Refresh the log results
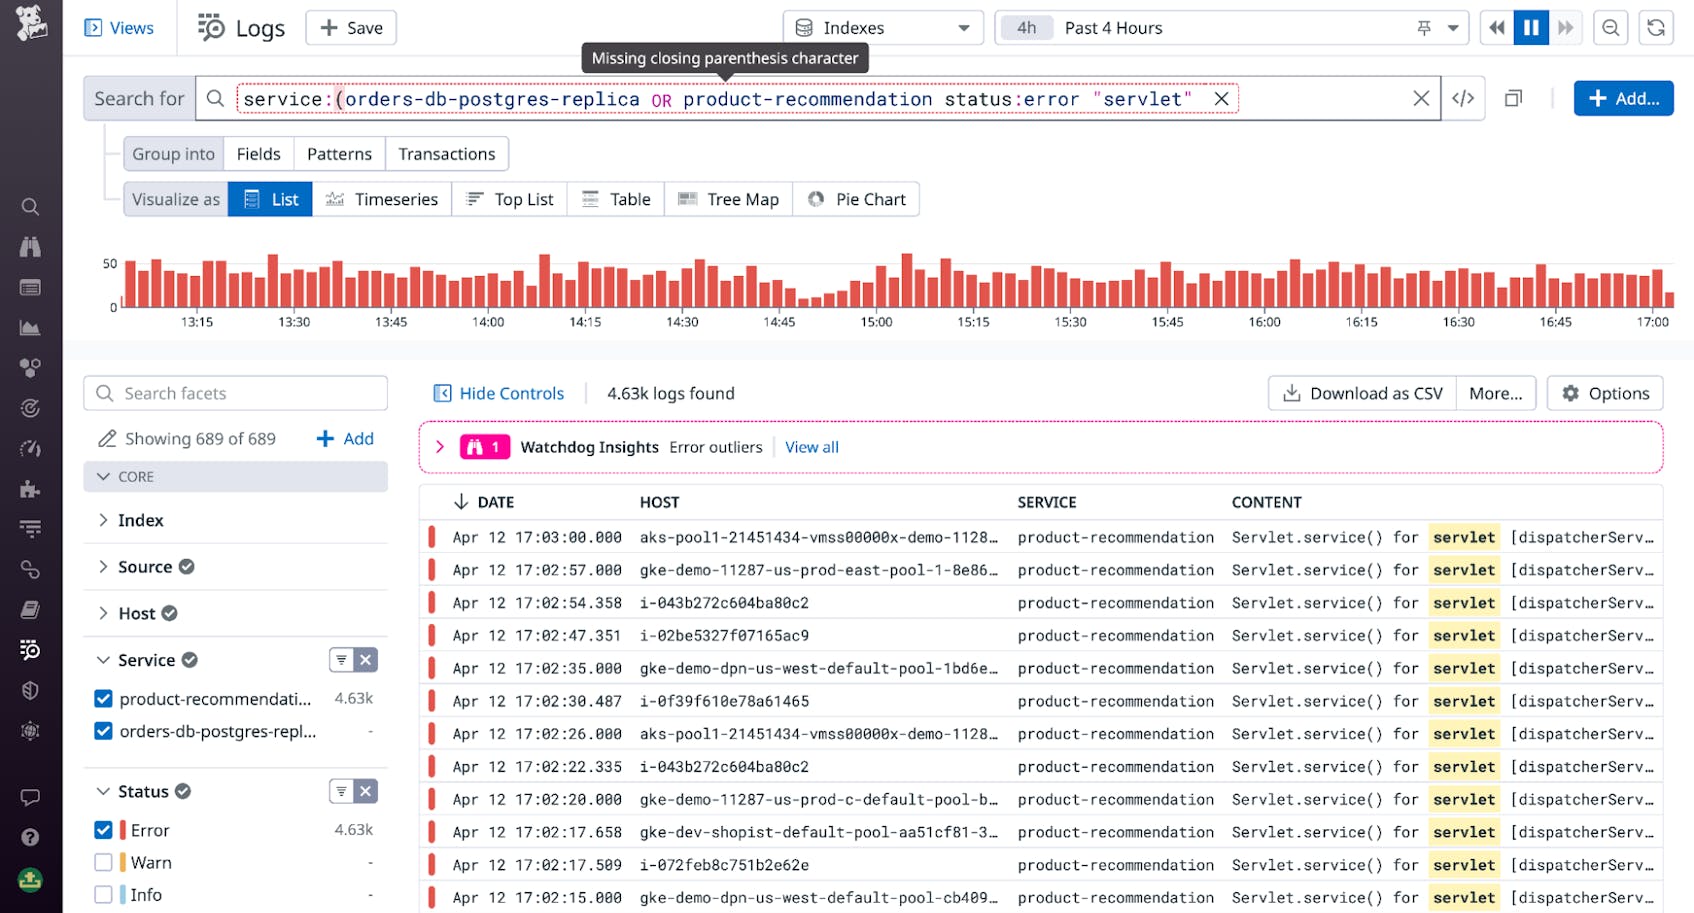1694x913 pixels. click(x=1657, y=27)
